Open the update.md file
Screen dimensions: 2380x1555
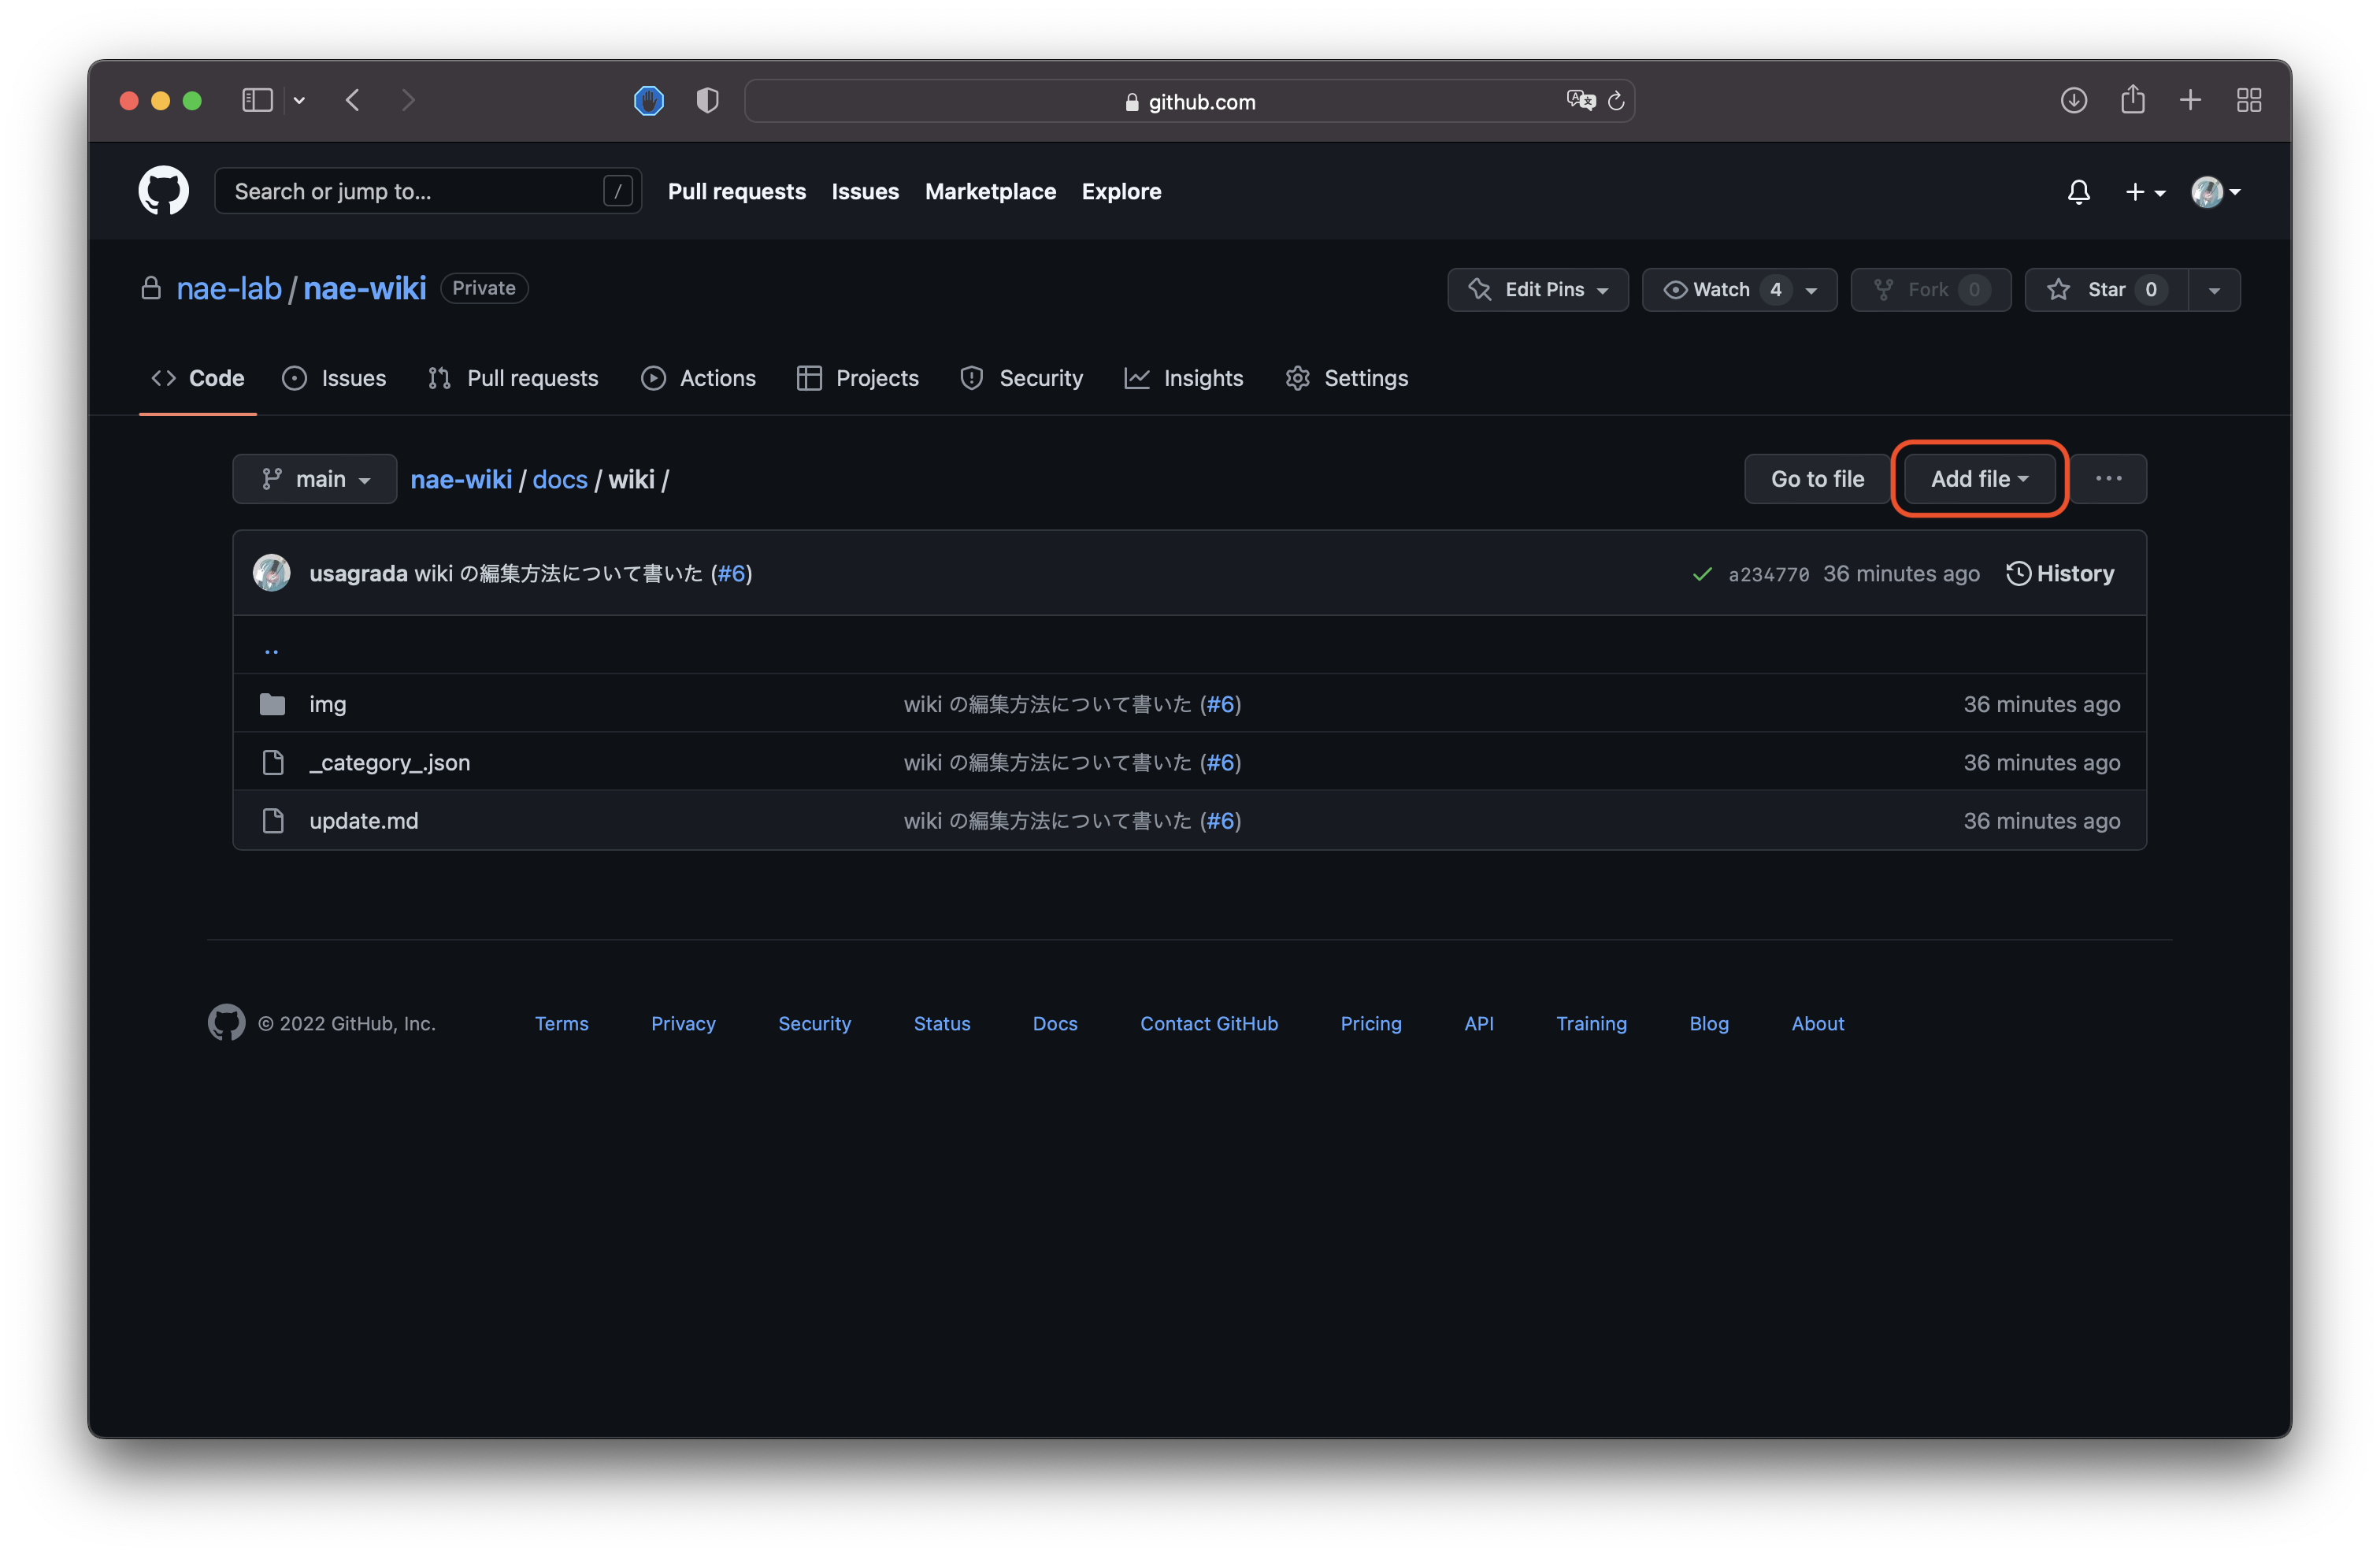[x=363, y=820]
